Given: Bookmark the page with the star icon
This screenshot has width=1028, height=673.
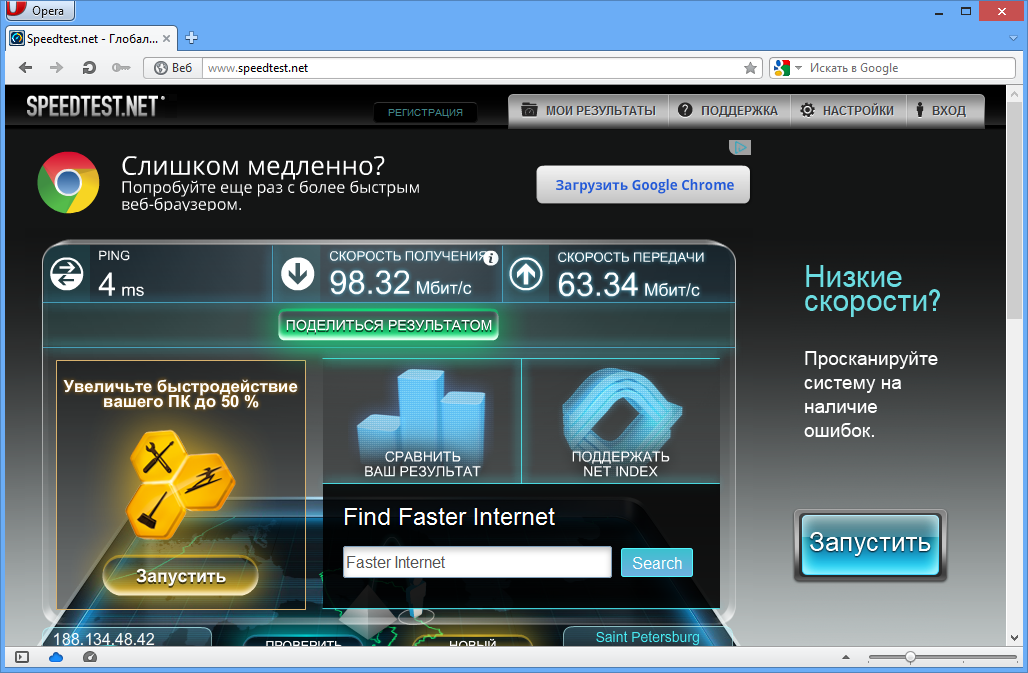Looking at the screenshot, I should point(751,67).
